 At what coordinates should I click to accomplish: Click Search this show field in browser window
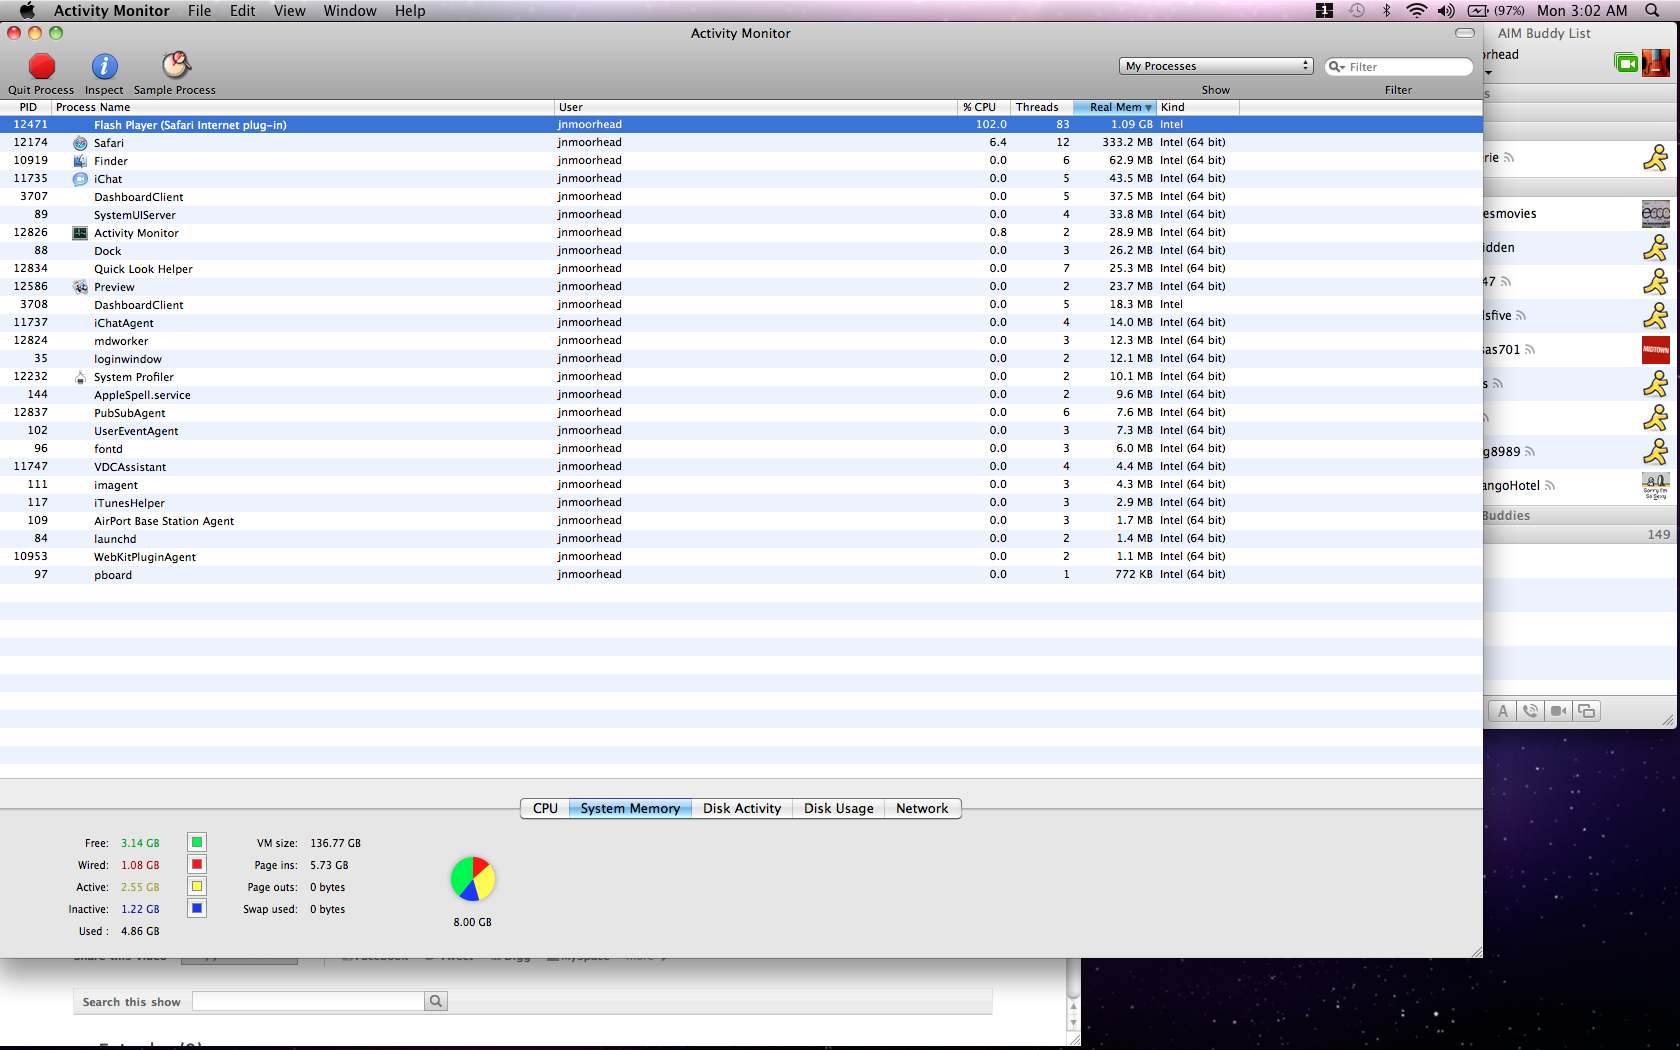point(309,1001)
